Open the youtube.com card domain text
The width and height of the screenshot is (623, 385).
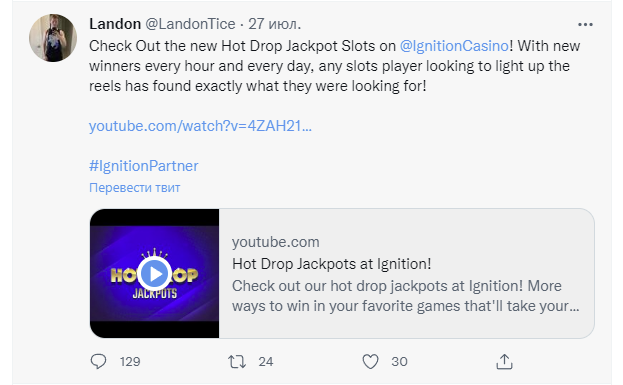click(x=276, y=242)
